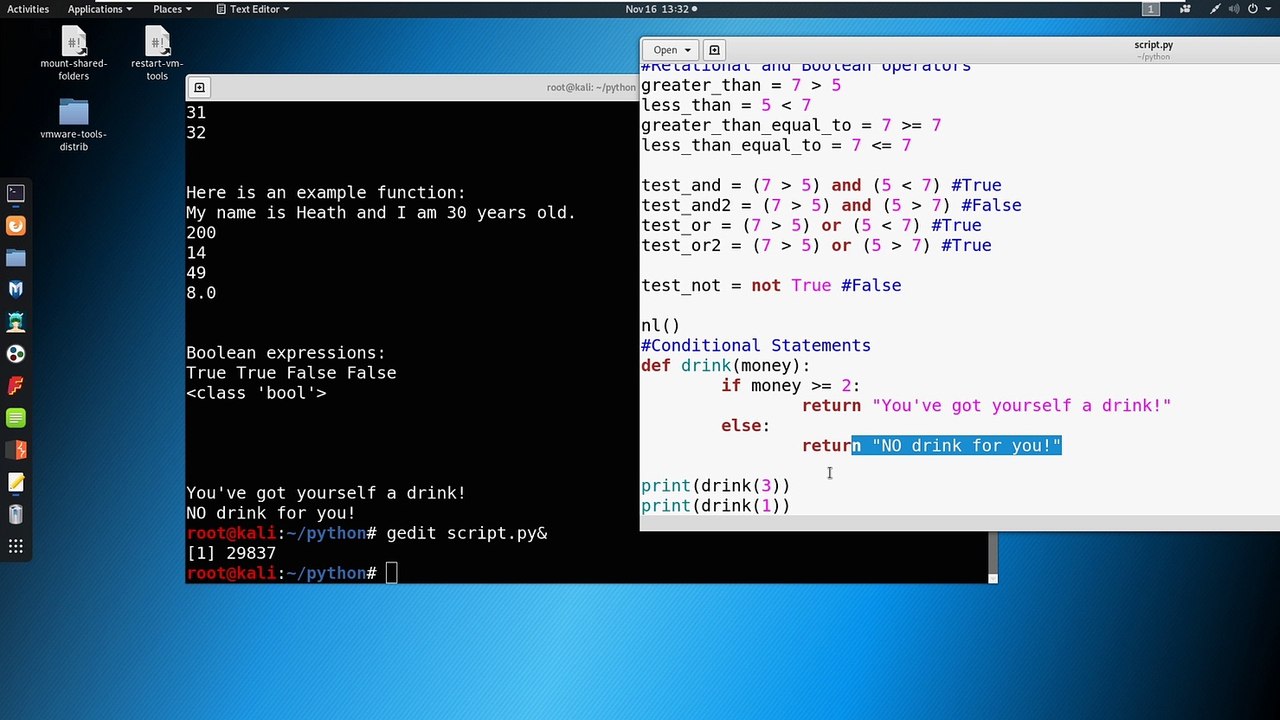The height and width of the screenshot is (720, 1280).
Task: Click terminal line 'Here is an example function:'
Action: [x=325, y=193]
